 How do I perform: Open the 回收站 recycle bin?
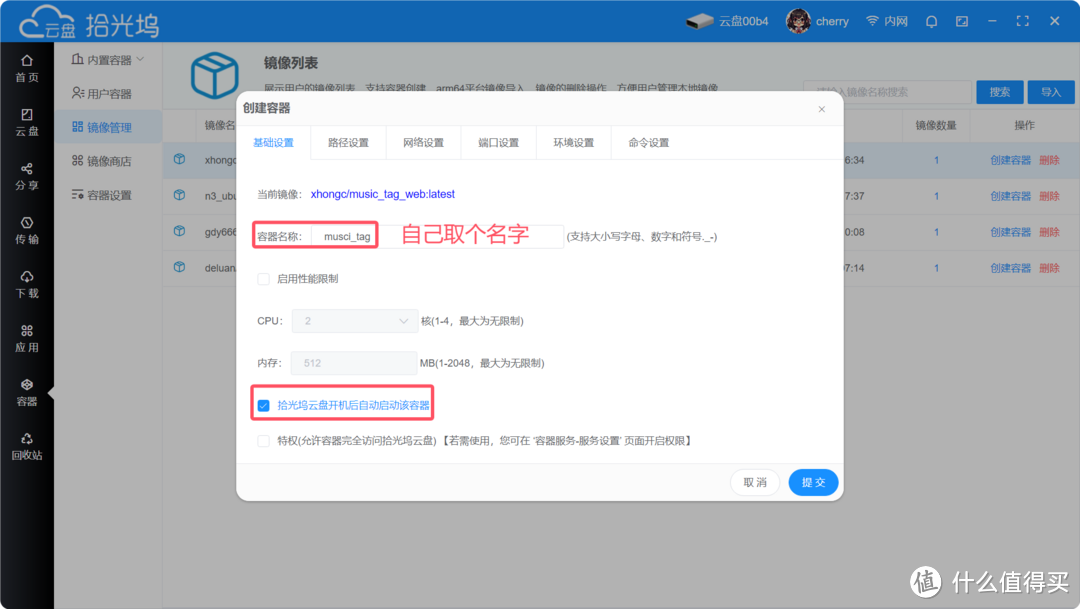(27, 447)
